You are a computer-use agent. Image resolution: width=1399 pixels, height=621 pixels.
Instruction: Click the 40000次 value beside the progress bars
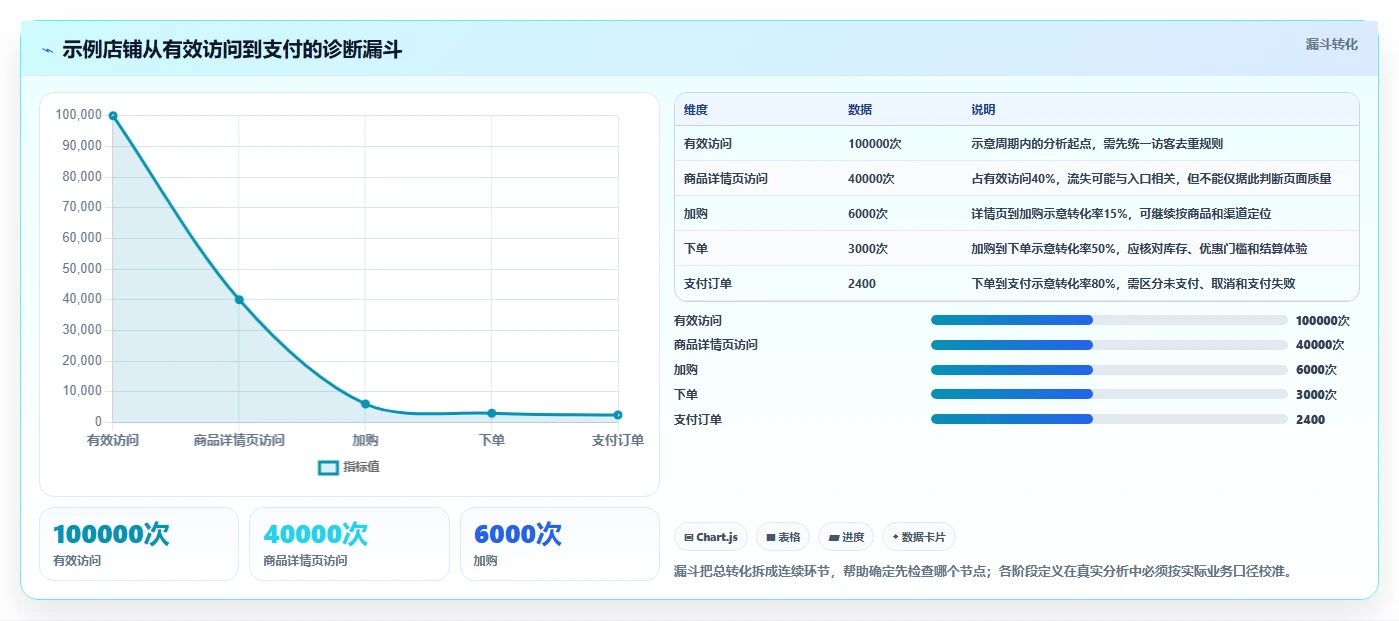pos(1320,345)
